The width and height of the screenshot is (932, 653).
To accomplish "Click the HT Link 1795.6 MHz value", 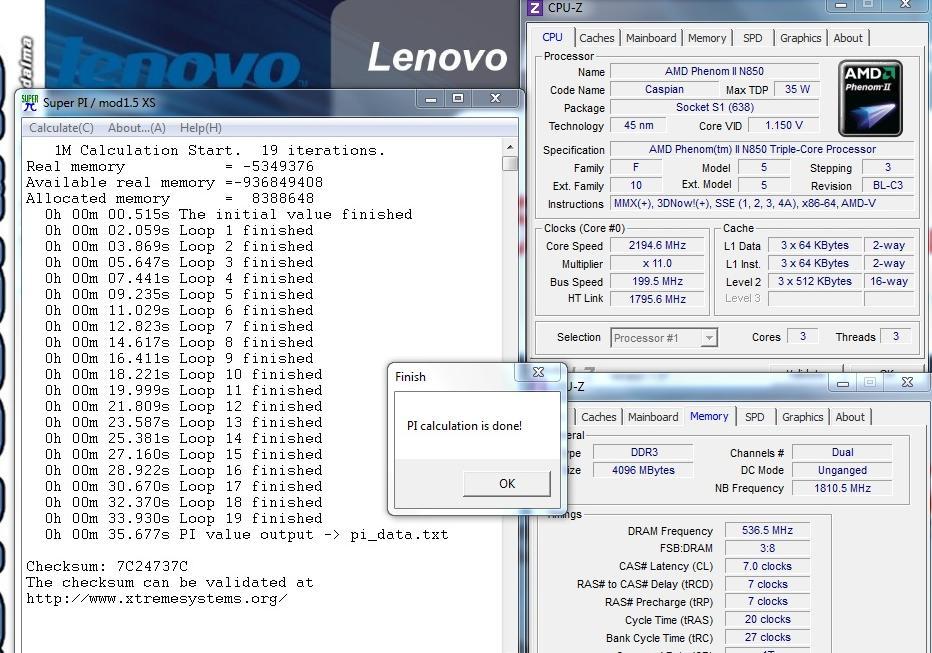I will pyautogui.click(x=657, y=299).
